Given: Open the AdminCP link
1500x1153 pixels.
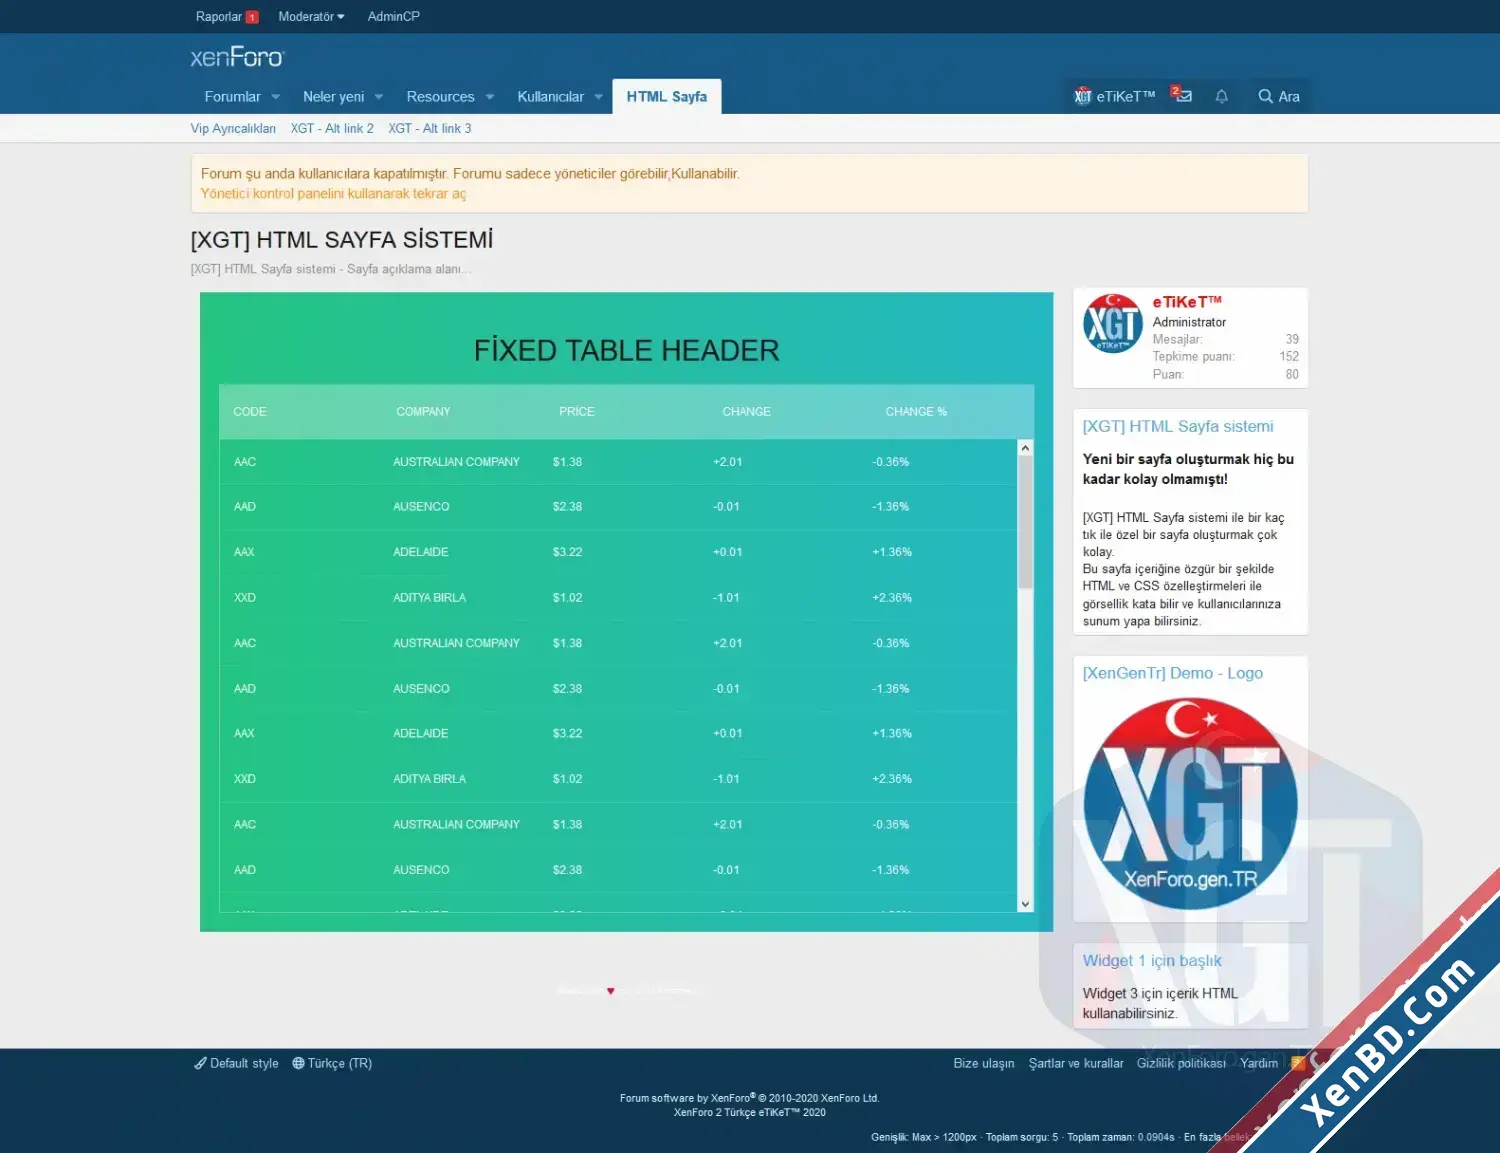Looking at the screenshot, I should click(x=393, y=16).
